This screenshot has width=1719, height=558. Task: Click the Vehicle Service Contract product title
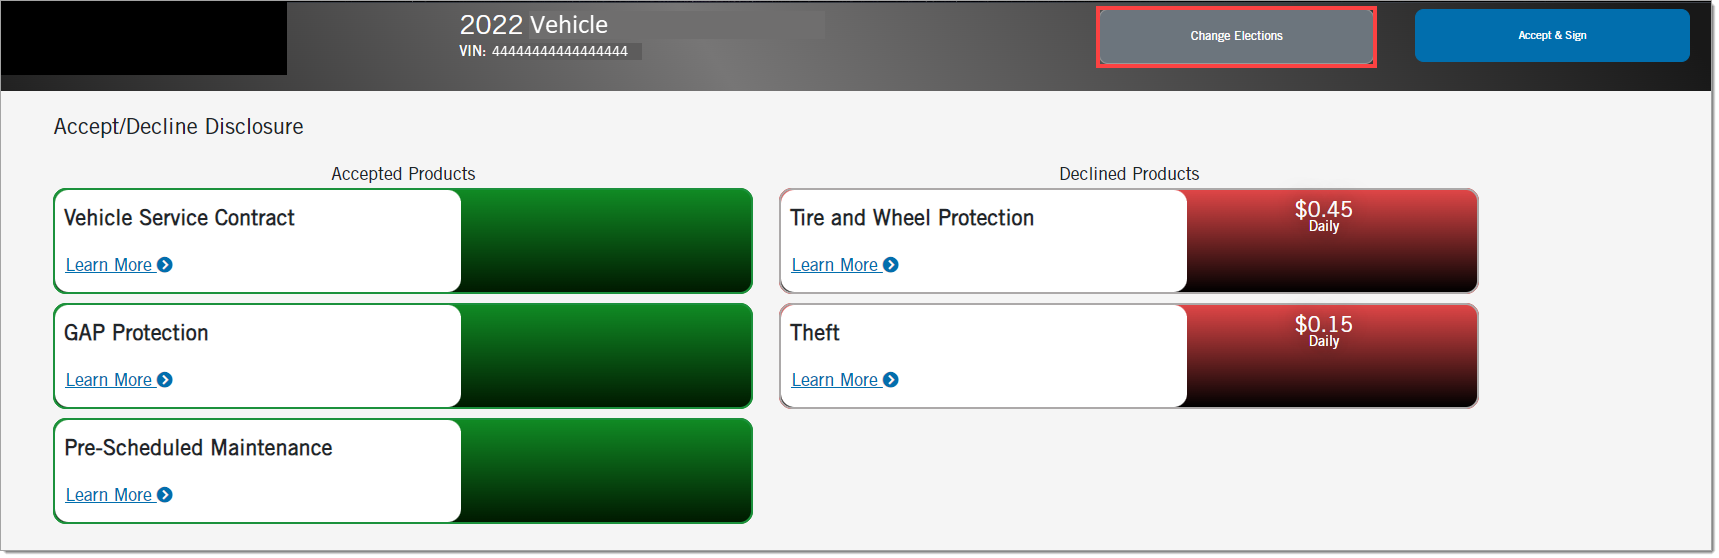[179, 218]
